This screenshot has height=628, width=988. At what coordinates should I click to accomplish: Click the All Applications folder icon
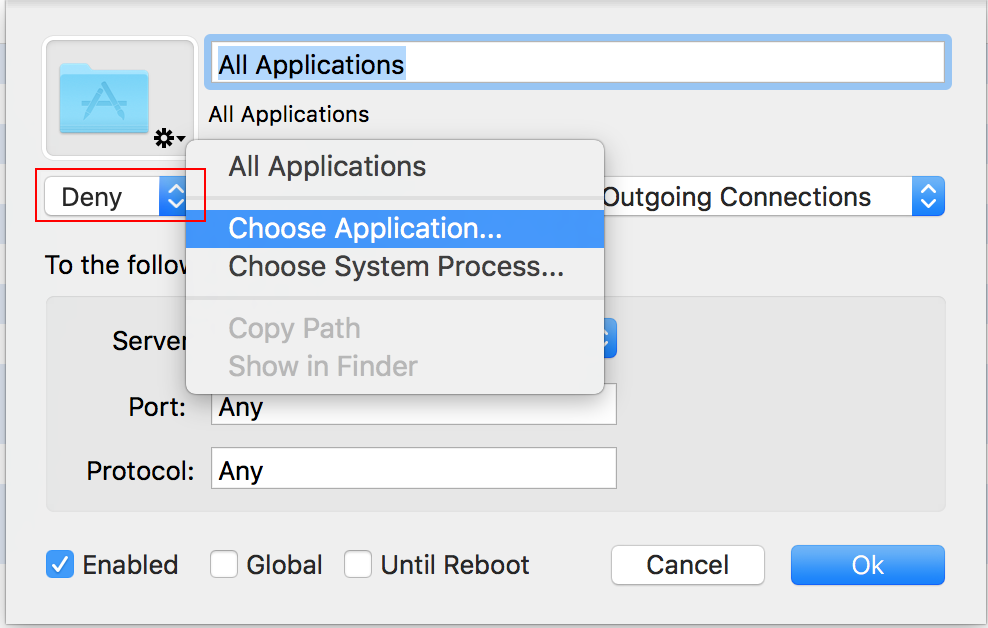point(104,97)
